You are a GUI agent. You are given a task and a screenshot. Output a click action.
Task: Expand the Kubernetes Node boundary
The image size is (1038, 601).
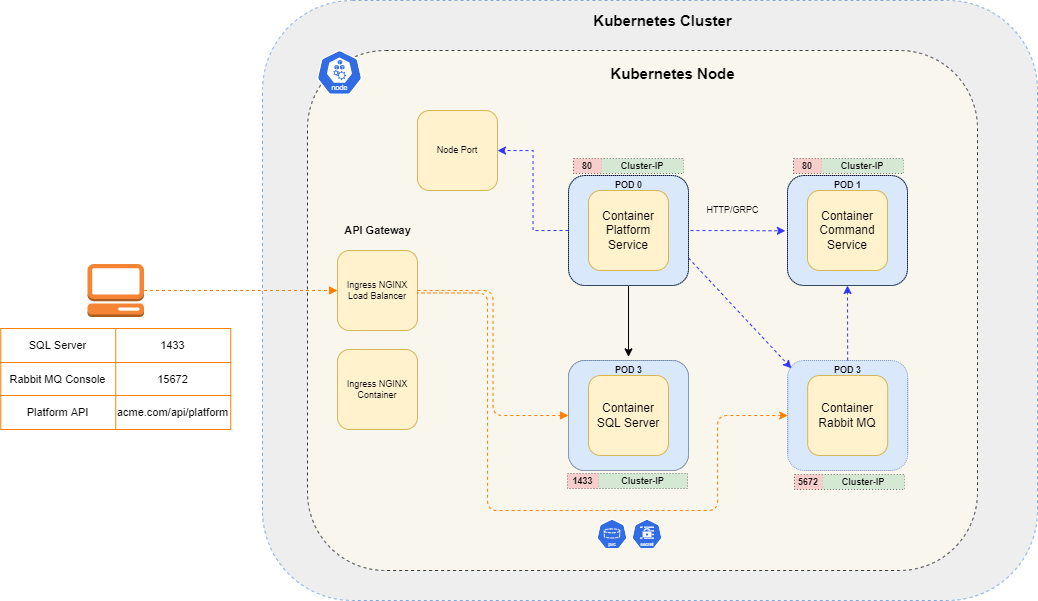pos(672,74)
